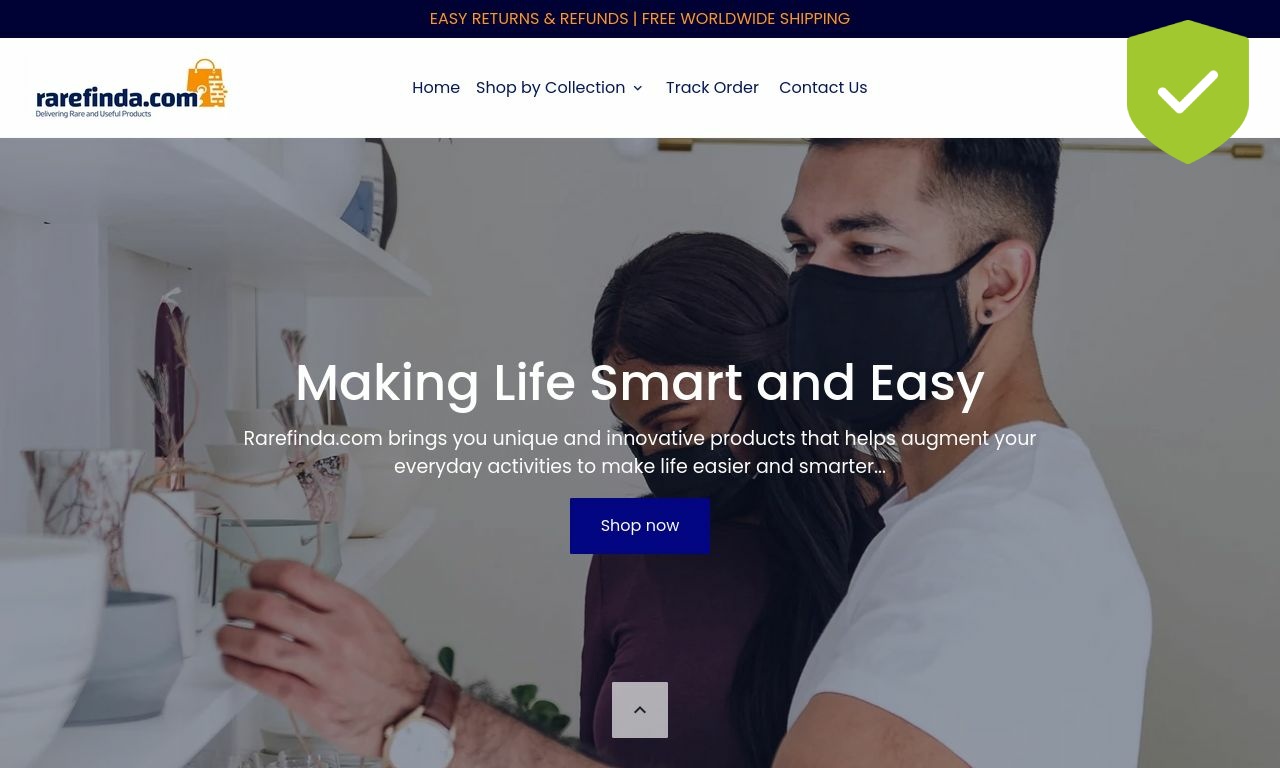
Task: Click the orange shopping bag logo icon
Action: coord(207,83)
